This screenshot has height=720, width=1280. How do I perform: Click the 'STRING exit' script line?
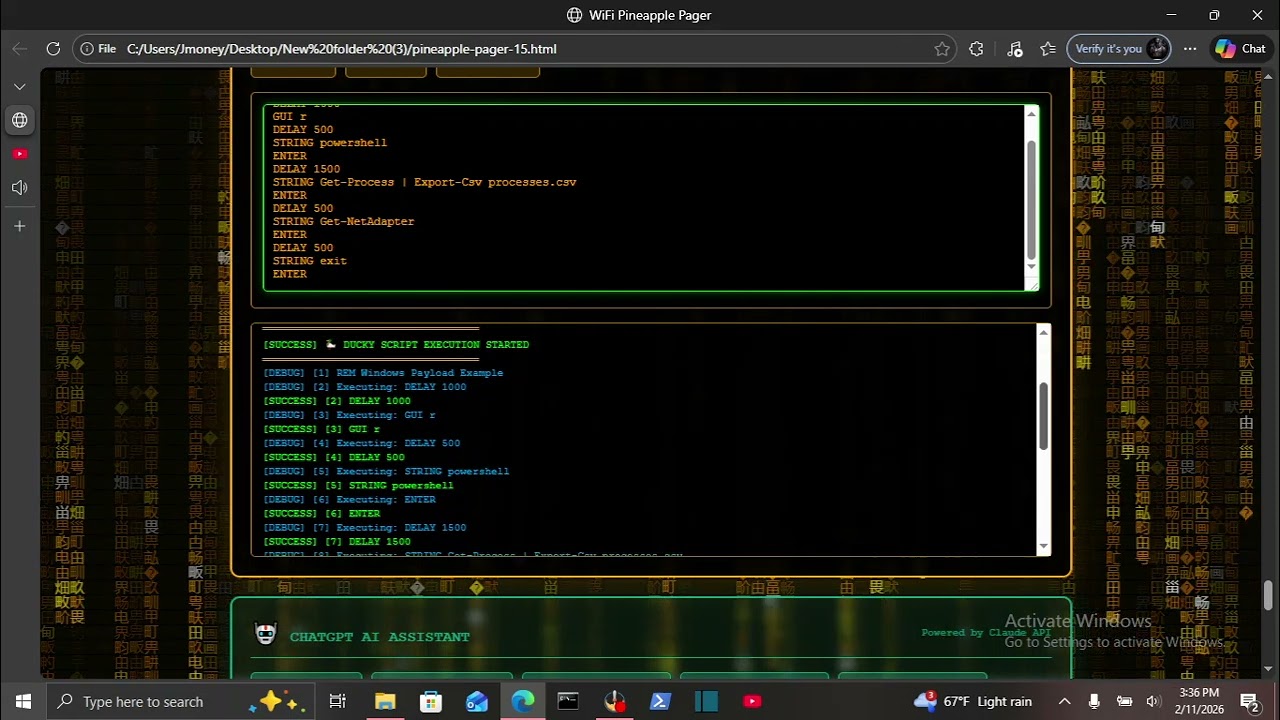[309, 261]
